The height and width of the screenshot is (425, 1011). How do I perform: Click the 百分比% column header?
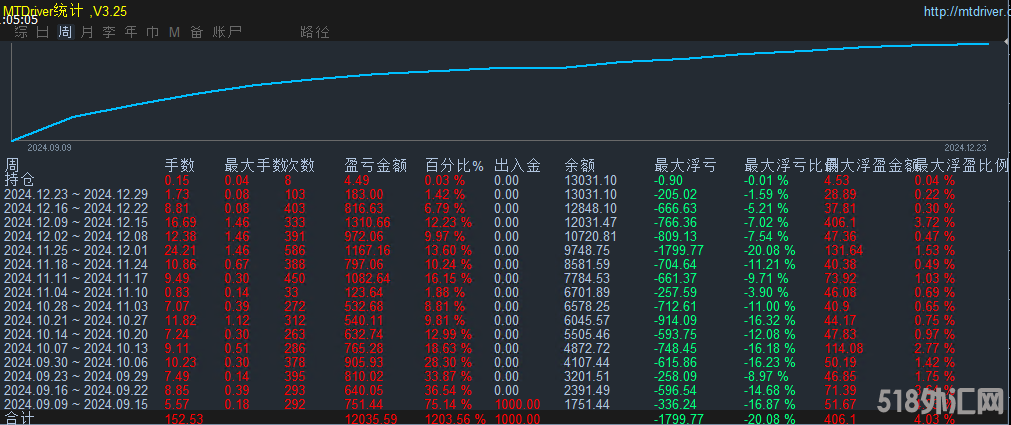pyautogui.click(x=454, y=166)
